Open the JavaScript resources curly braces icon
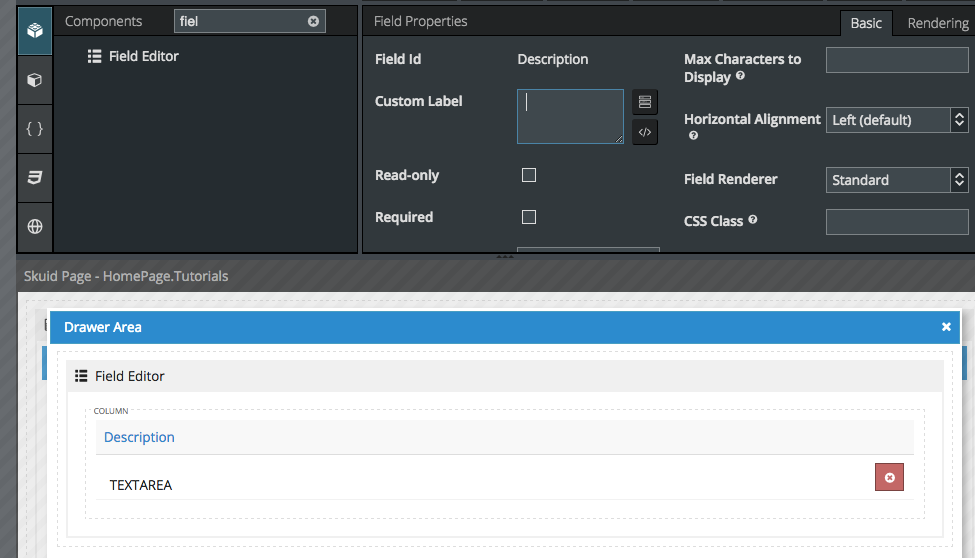 35,129
